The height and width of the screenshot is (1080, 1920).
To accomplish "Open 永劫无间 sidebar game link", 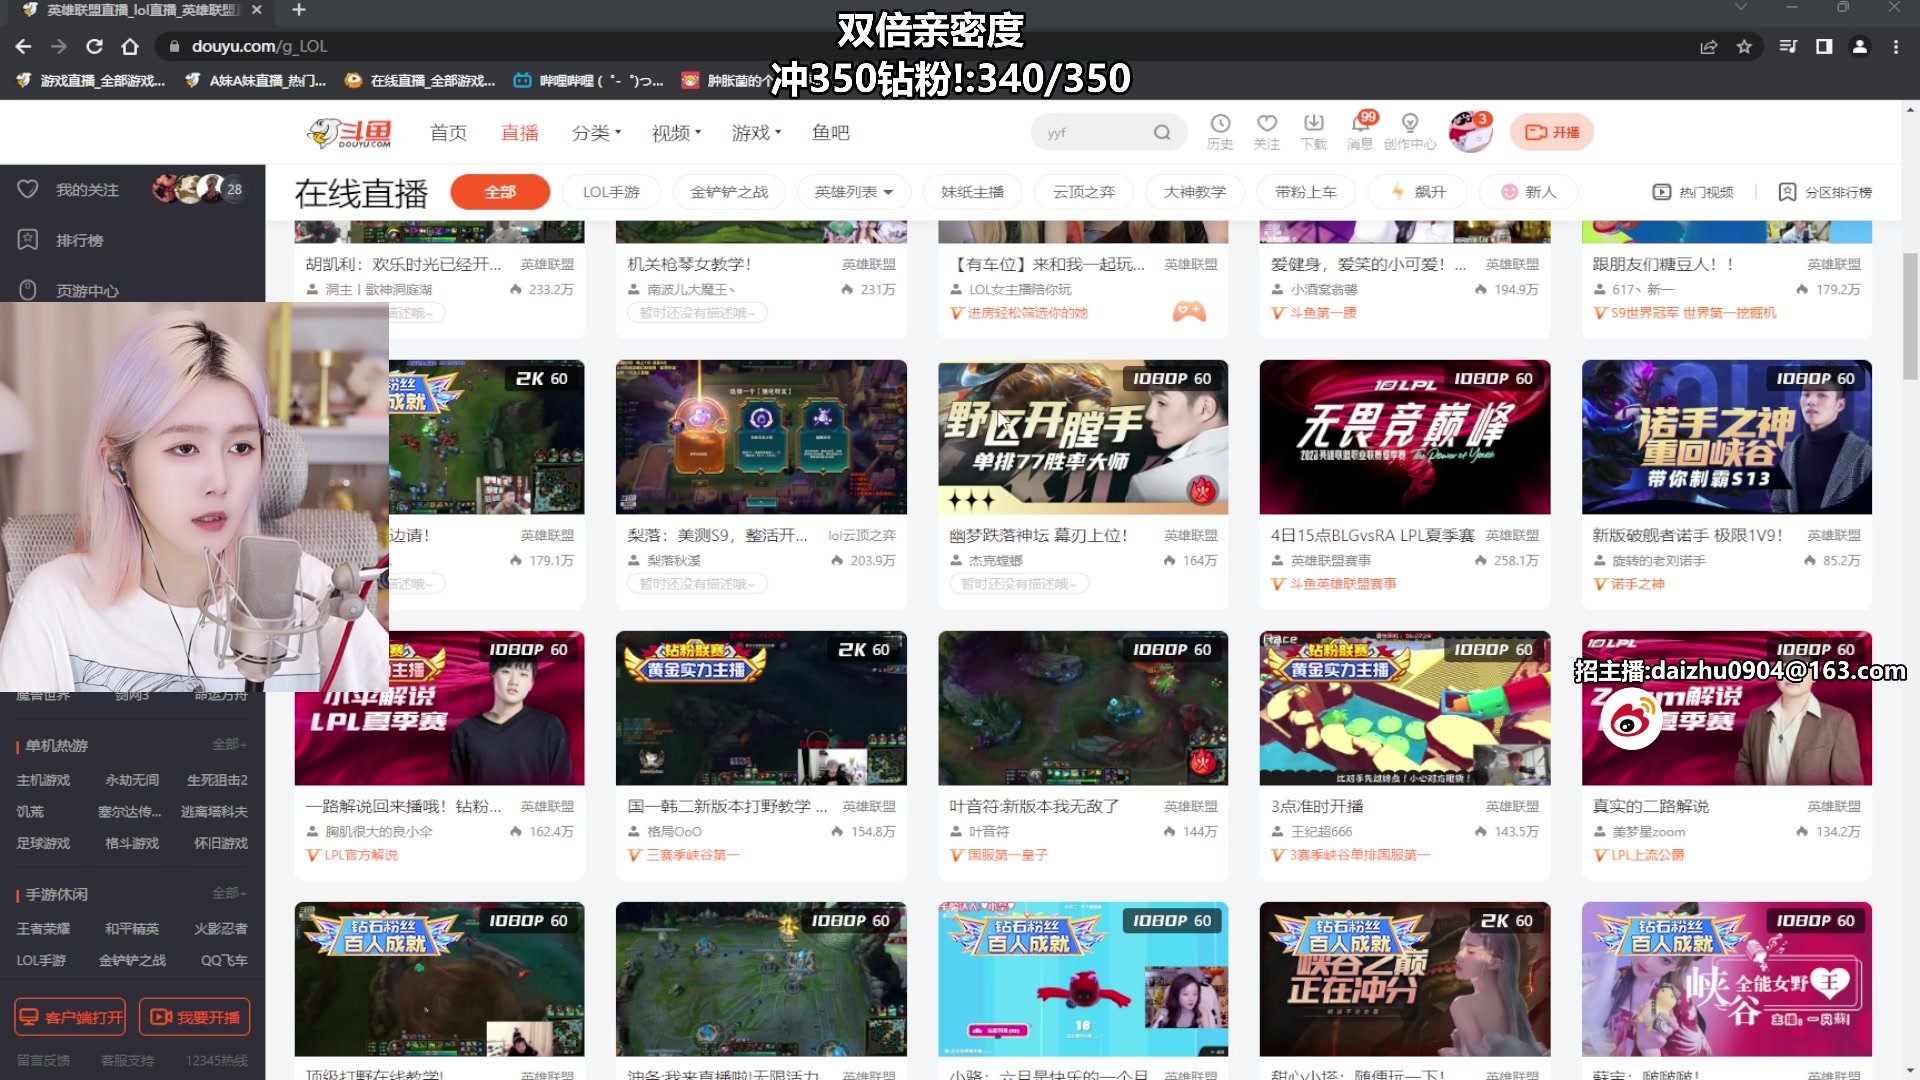I will pyautogui.click(x=132, y=780).
